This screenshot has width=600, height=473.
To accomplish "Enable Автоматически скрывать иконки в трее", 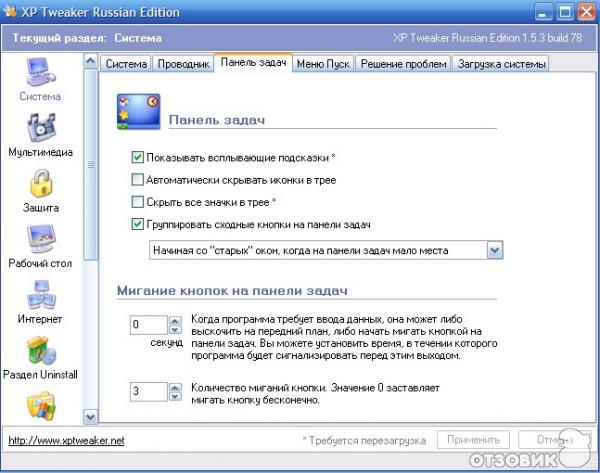I will pyautogui.click(x=137, y=179).
